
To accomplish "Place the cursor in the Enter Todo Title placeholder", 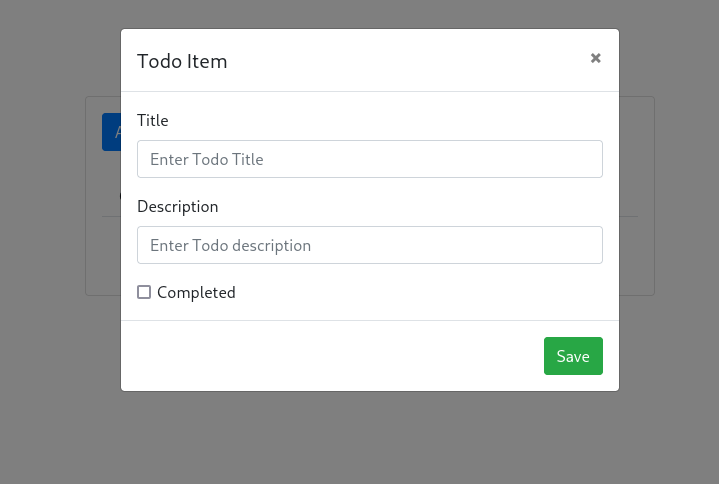I will [207, 160].
